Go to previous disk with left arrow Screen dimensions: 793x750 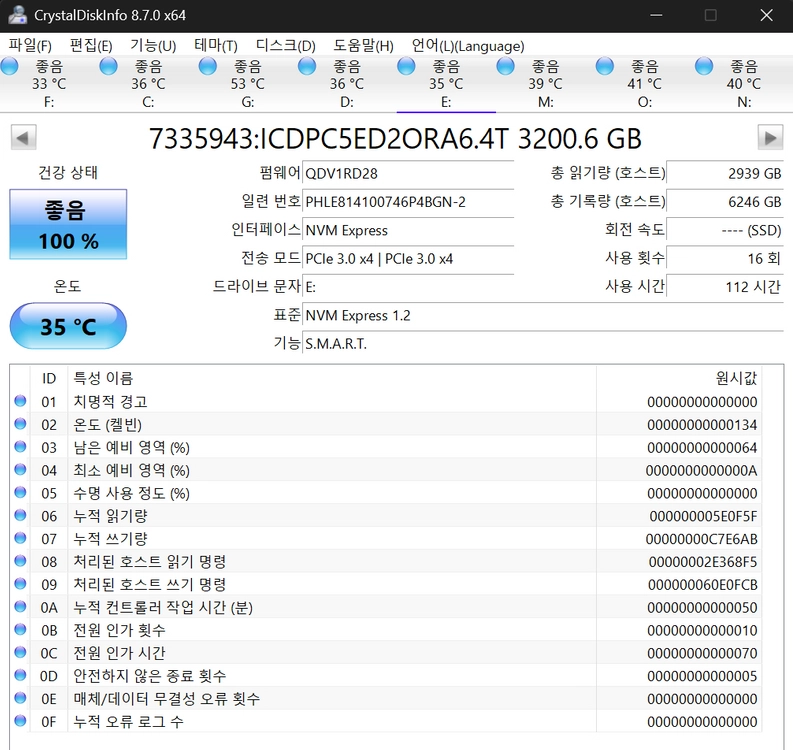23,138
